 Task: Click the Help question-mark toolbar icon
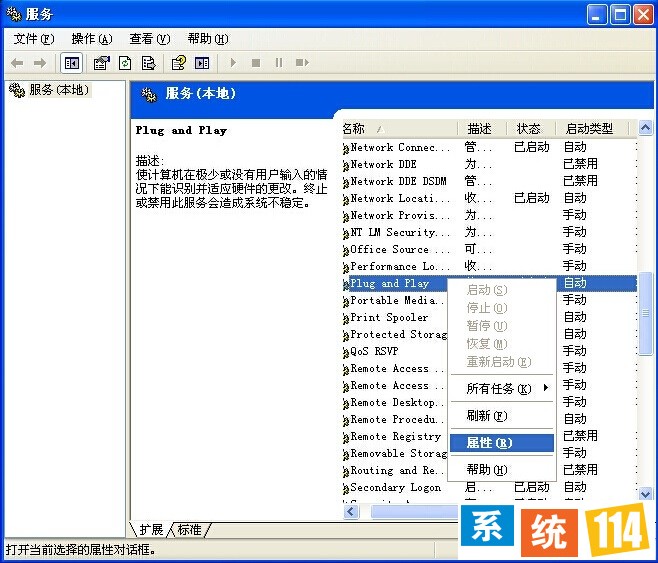[178, 63]
